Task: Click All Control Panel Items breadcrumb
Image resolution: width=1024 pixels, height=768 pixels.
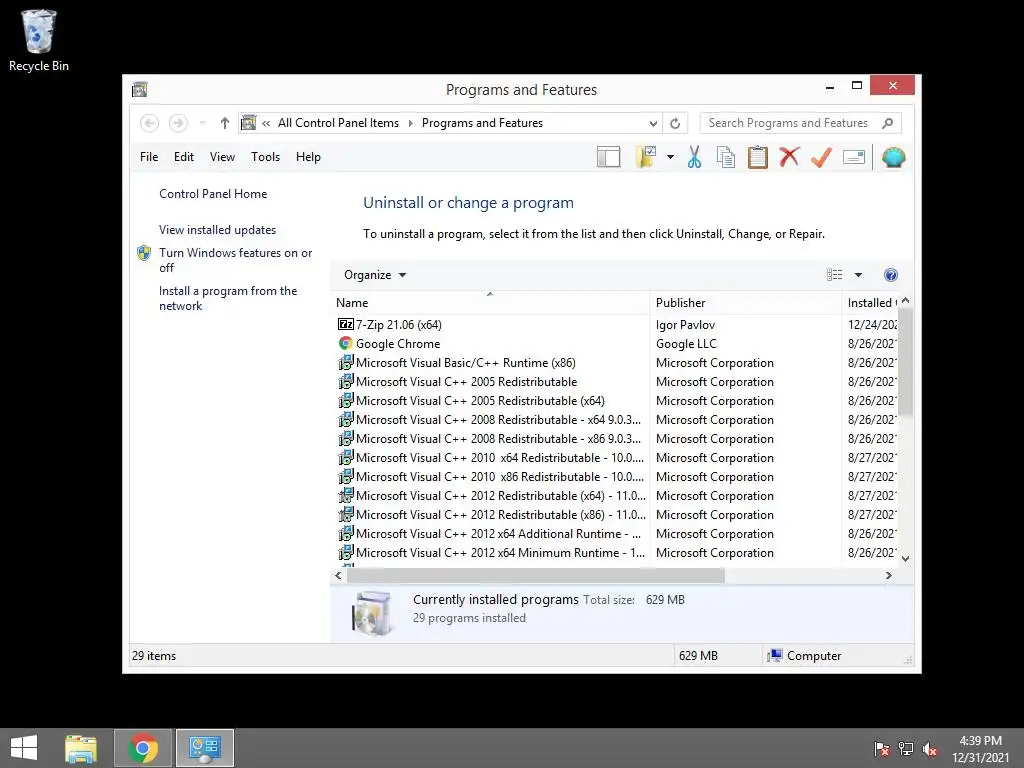Action: pyautogui.click(x=338, y=123)
